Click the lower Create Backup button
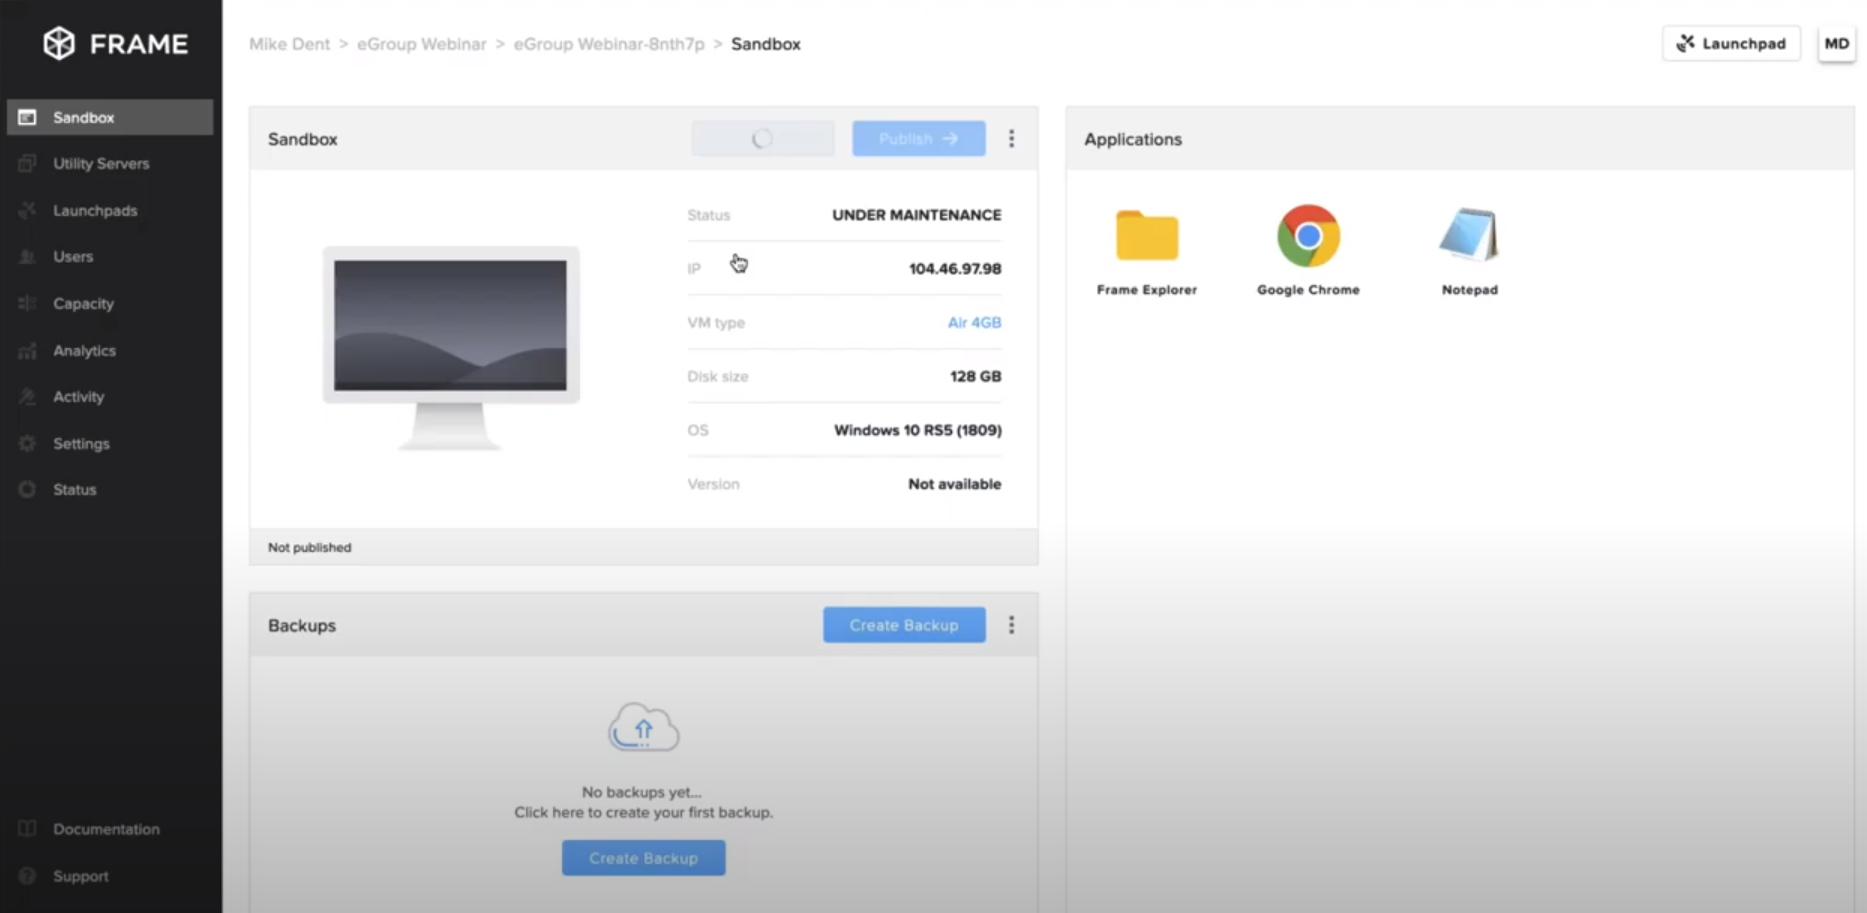 click(x=643, y=858)
